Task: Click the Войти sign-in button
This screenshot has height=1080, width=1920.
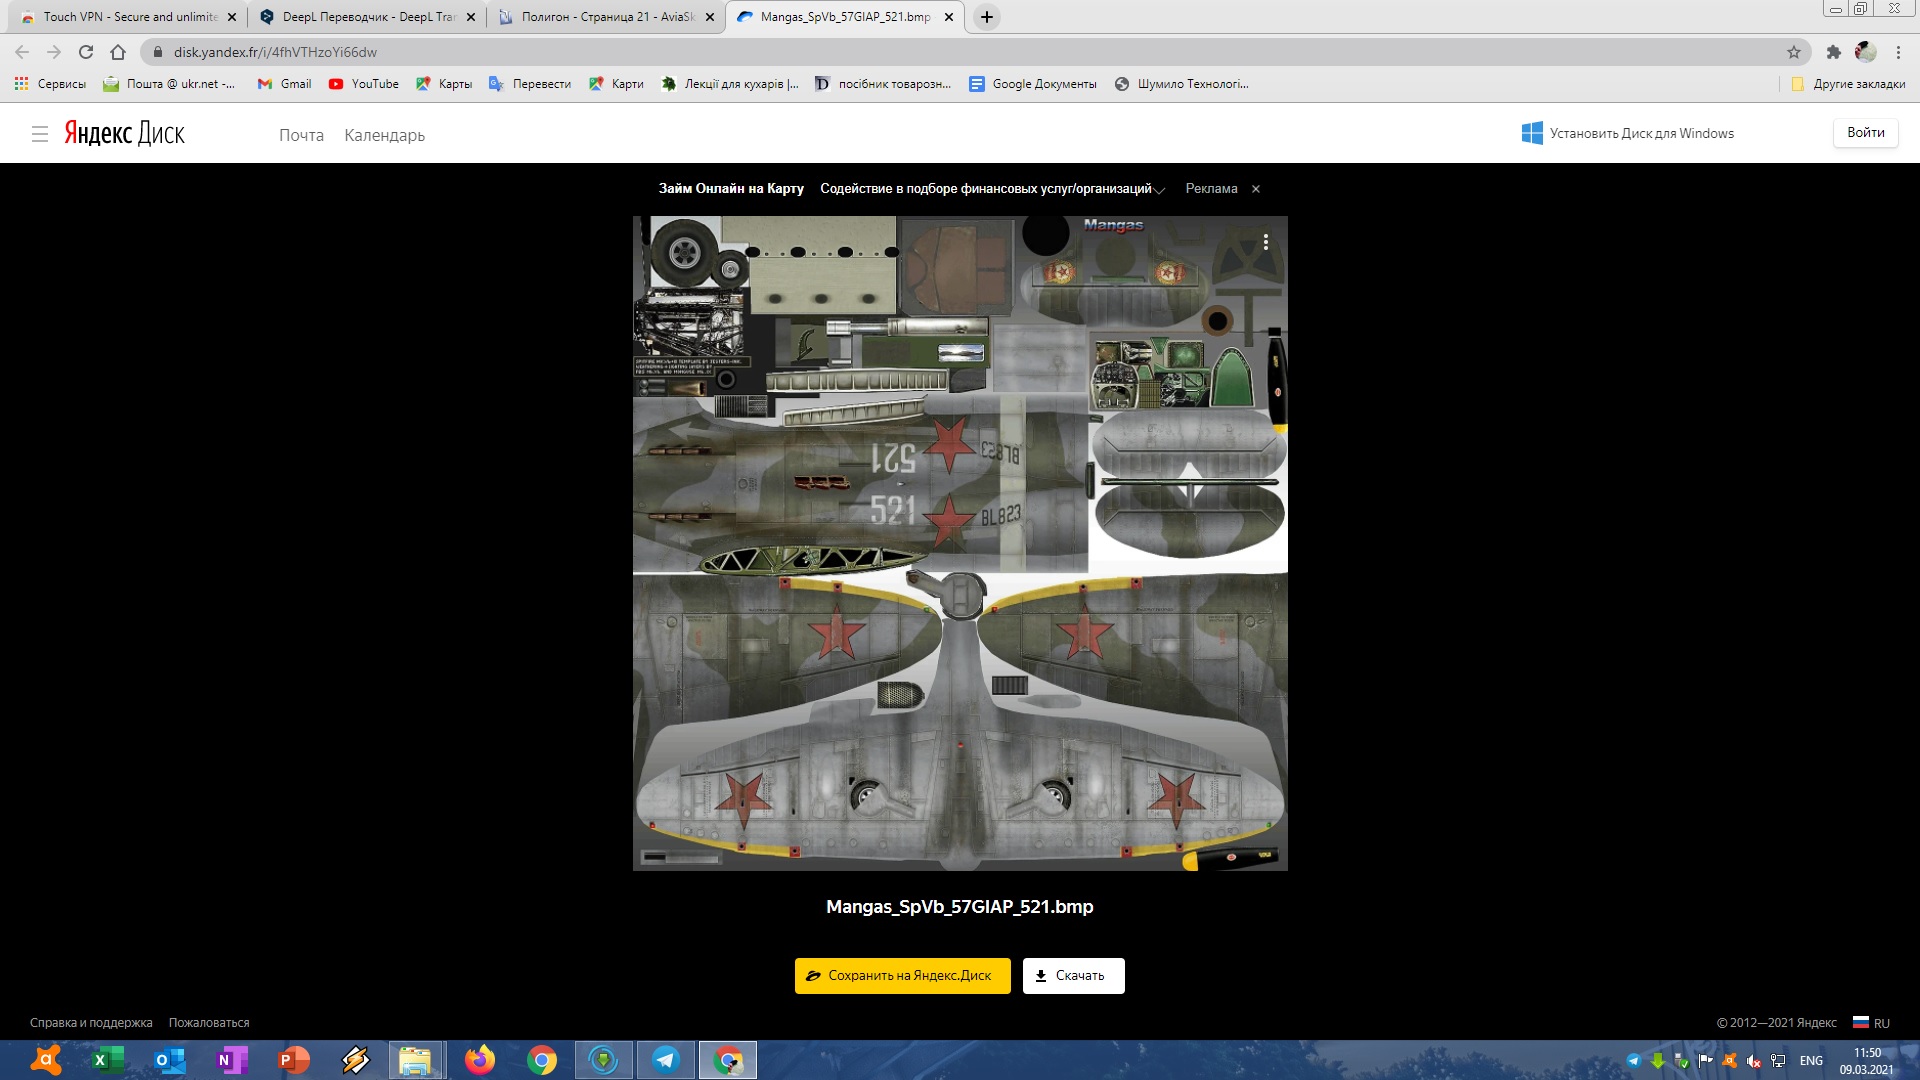Action: point(1865,132)
